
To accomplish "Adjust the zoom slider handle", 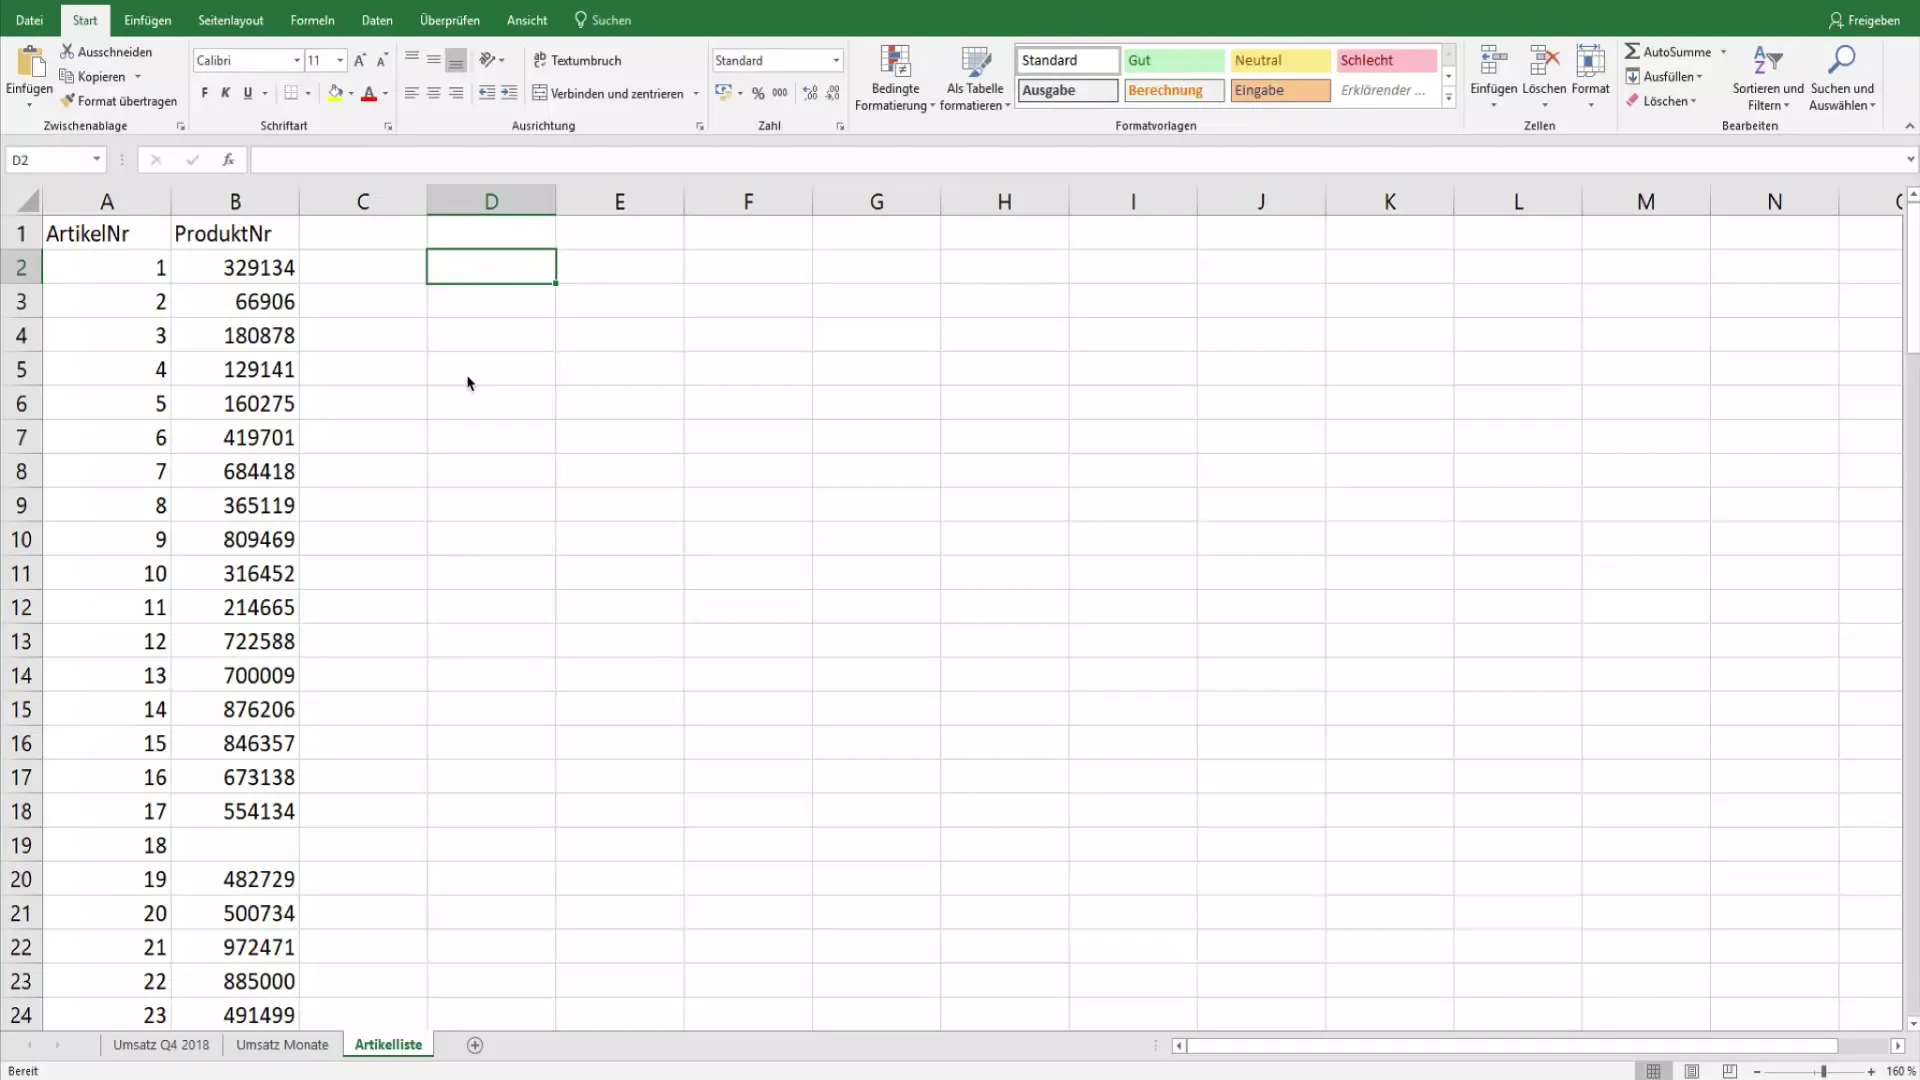I will point(1823,1071).
